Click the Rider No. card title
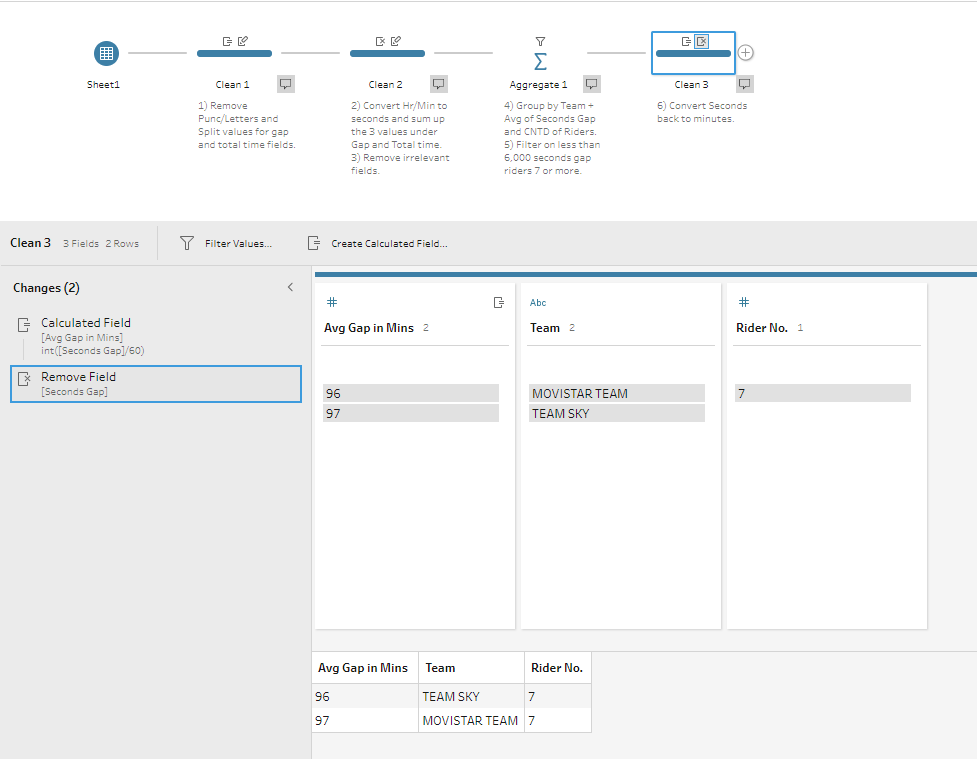This screenshot has width=977, height=759. (x=761, y=328)
